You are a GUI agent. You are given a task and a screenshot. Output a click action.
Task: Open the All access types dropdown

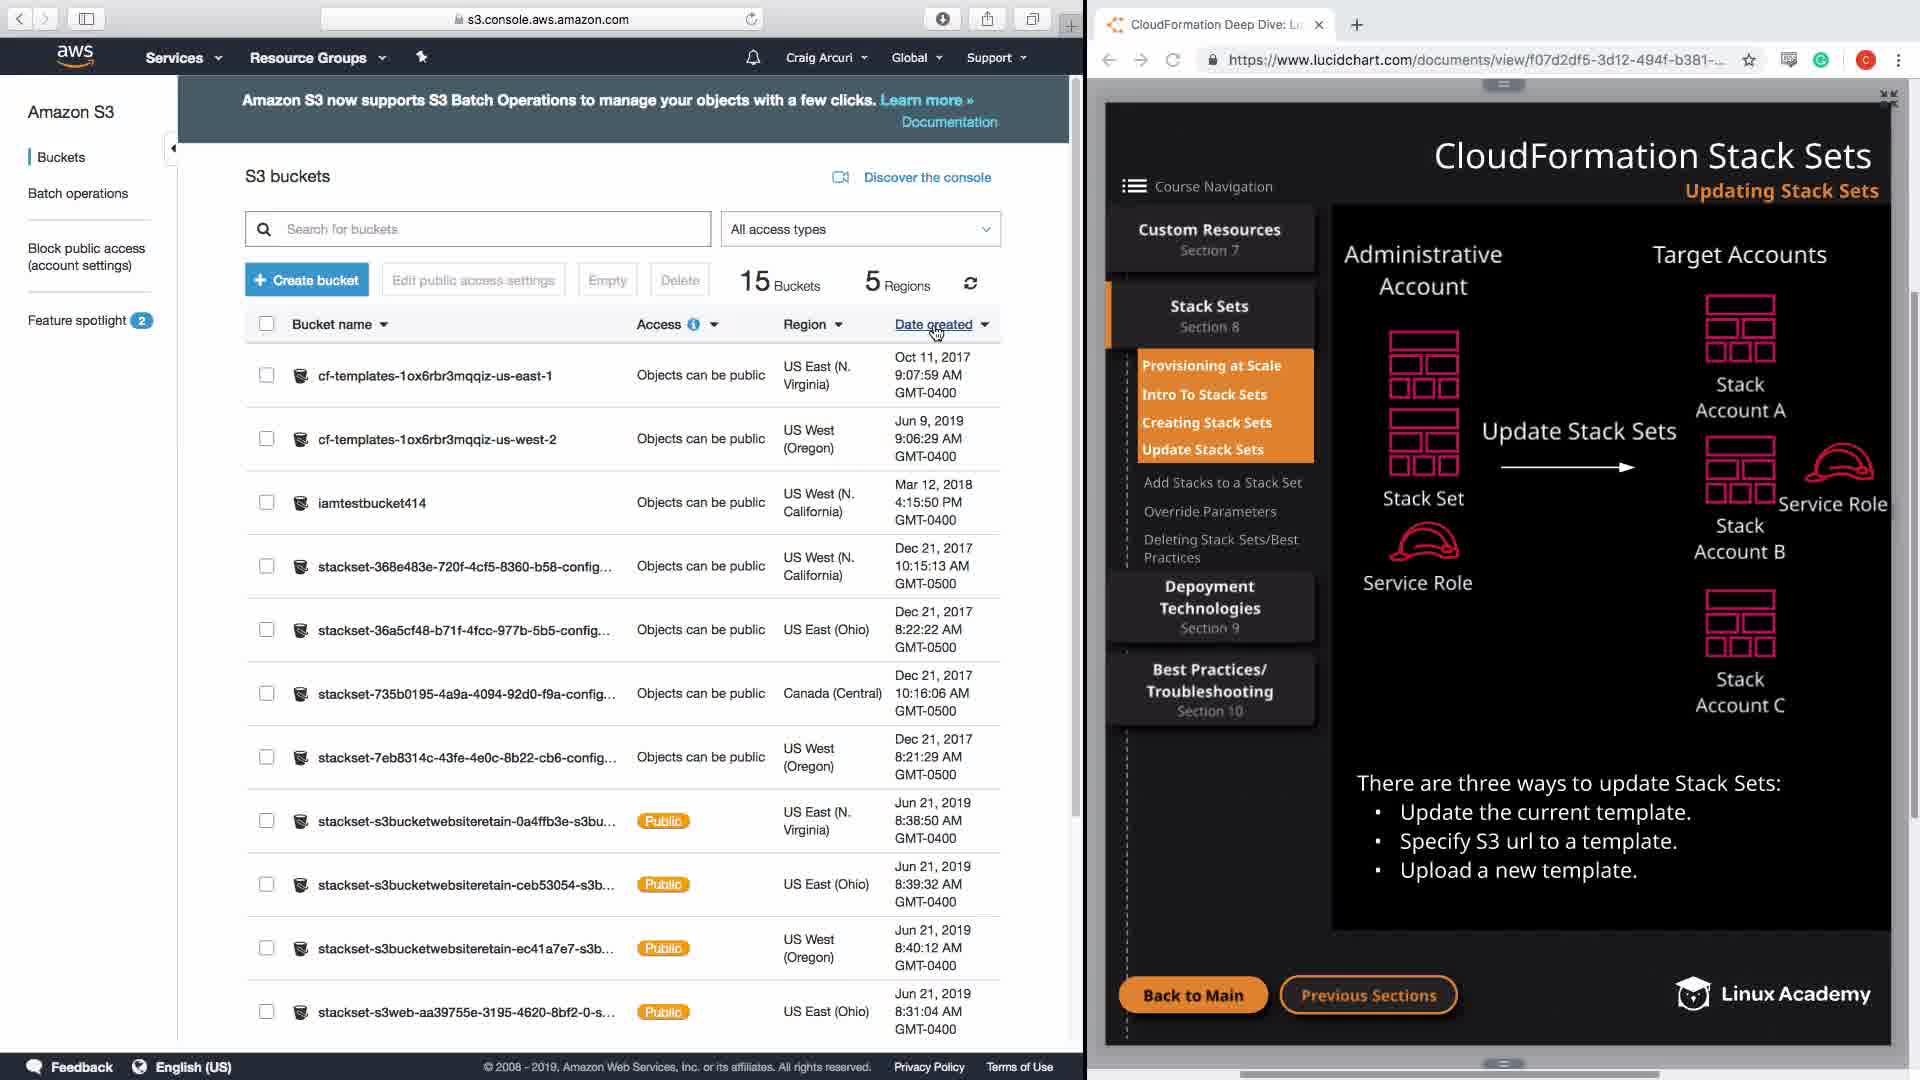tap(860, 229)
